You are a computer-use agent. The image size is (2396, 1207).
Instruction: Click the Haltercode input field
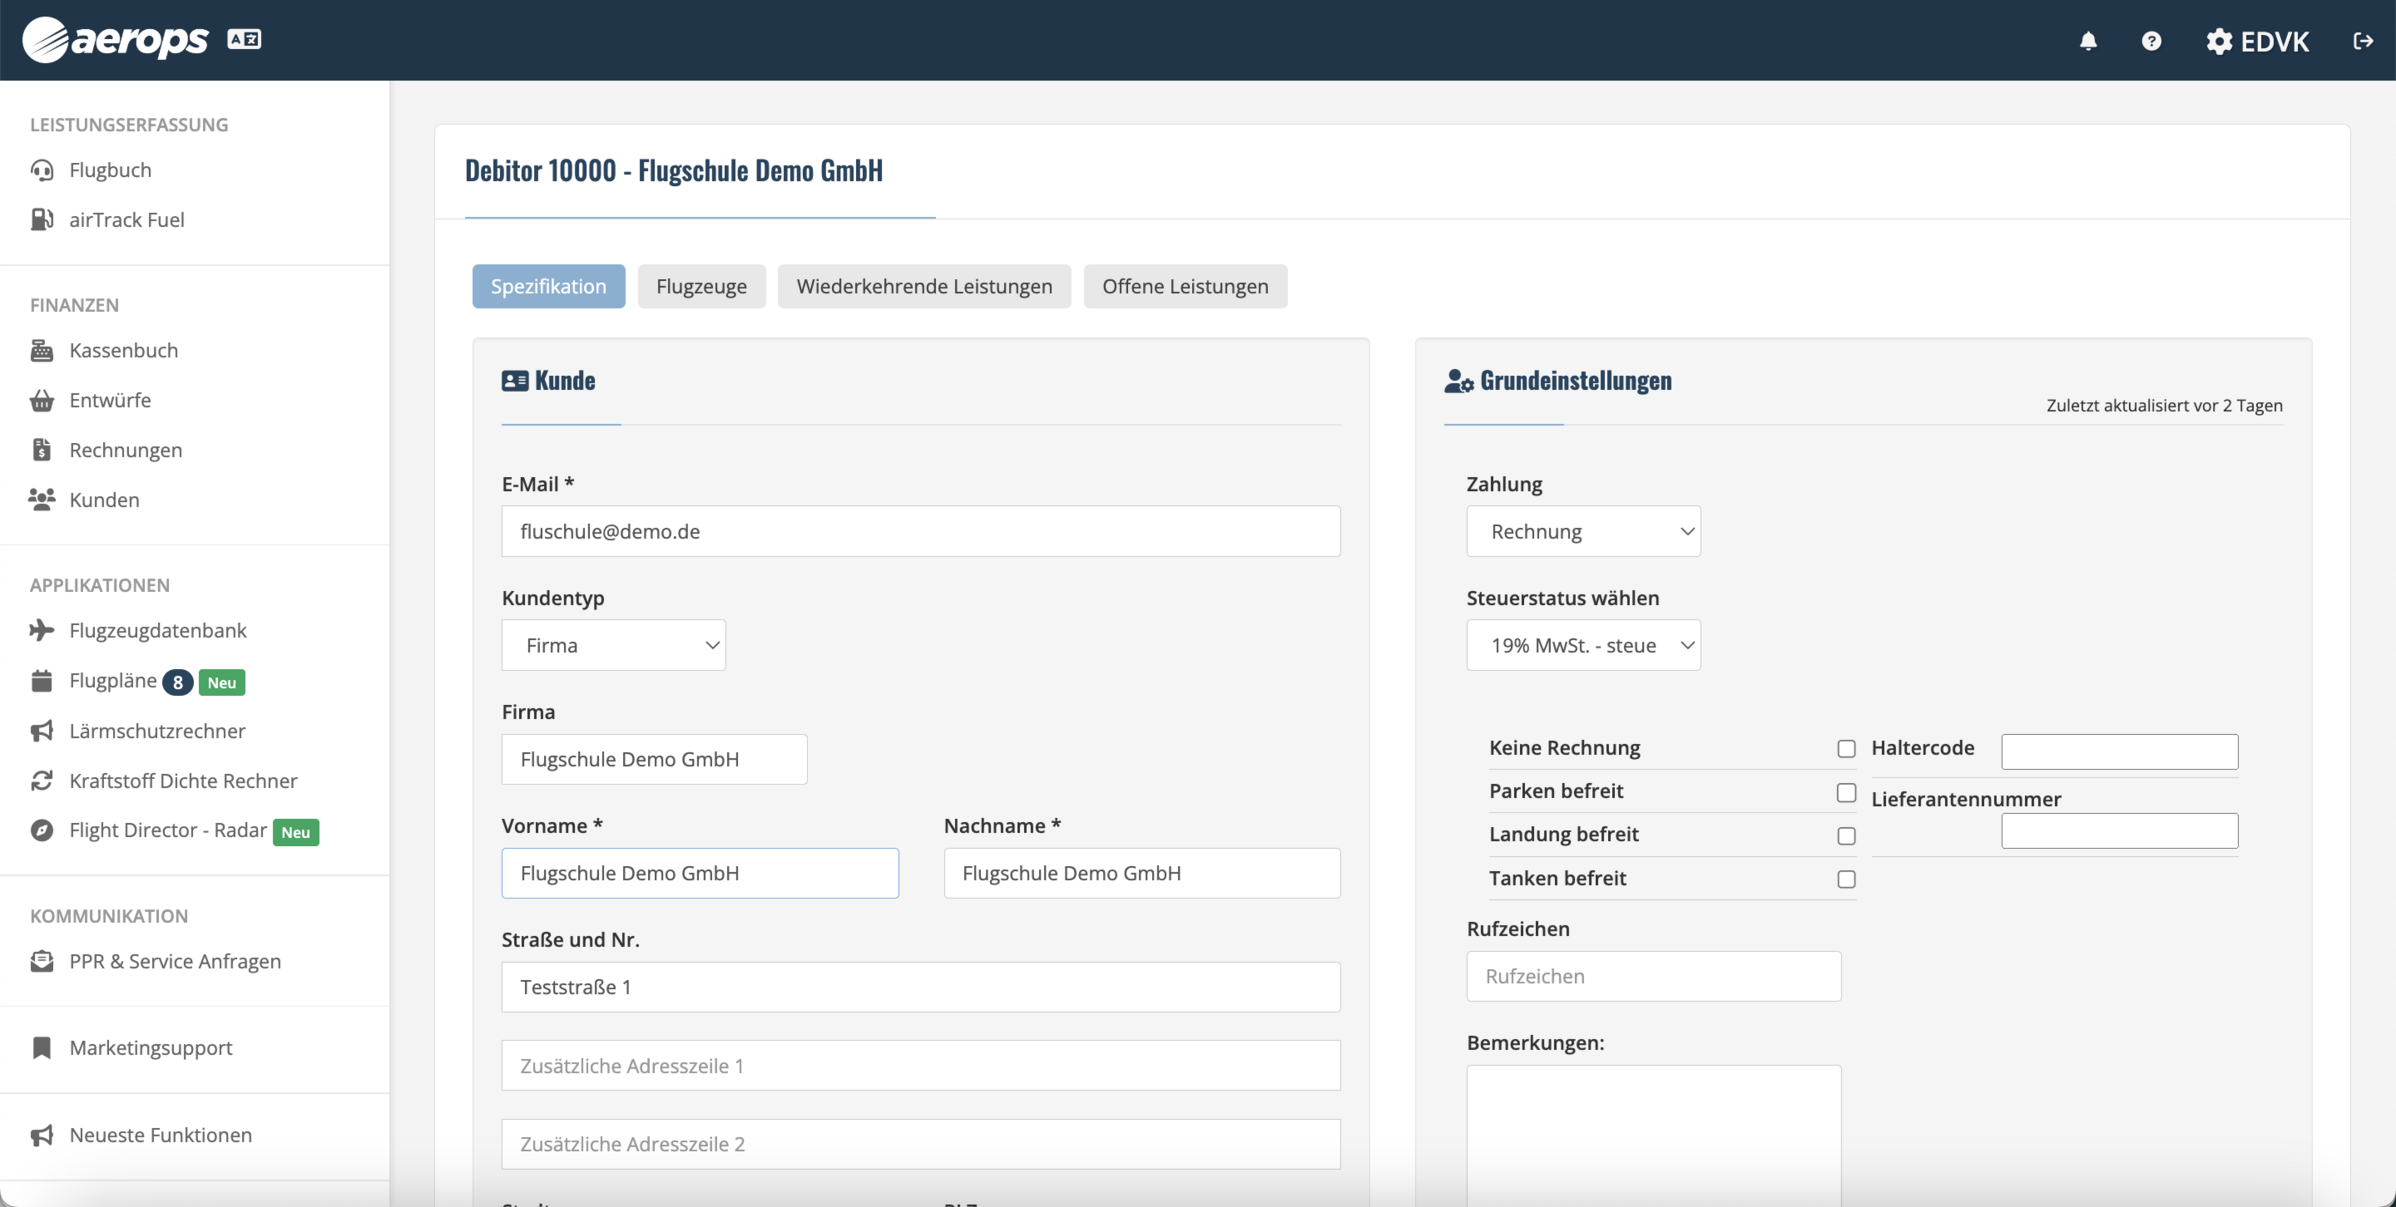[2119, 751]
